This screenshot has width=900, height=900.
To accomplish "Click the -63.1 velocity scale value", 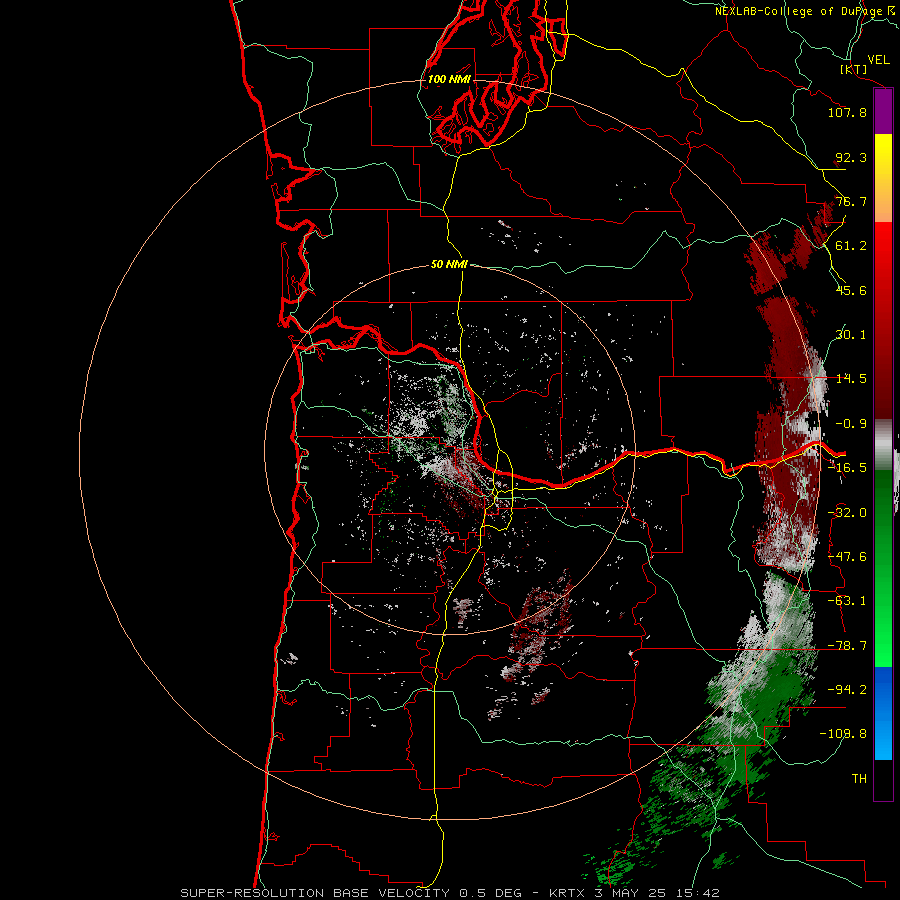I will click(847, 601).
